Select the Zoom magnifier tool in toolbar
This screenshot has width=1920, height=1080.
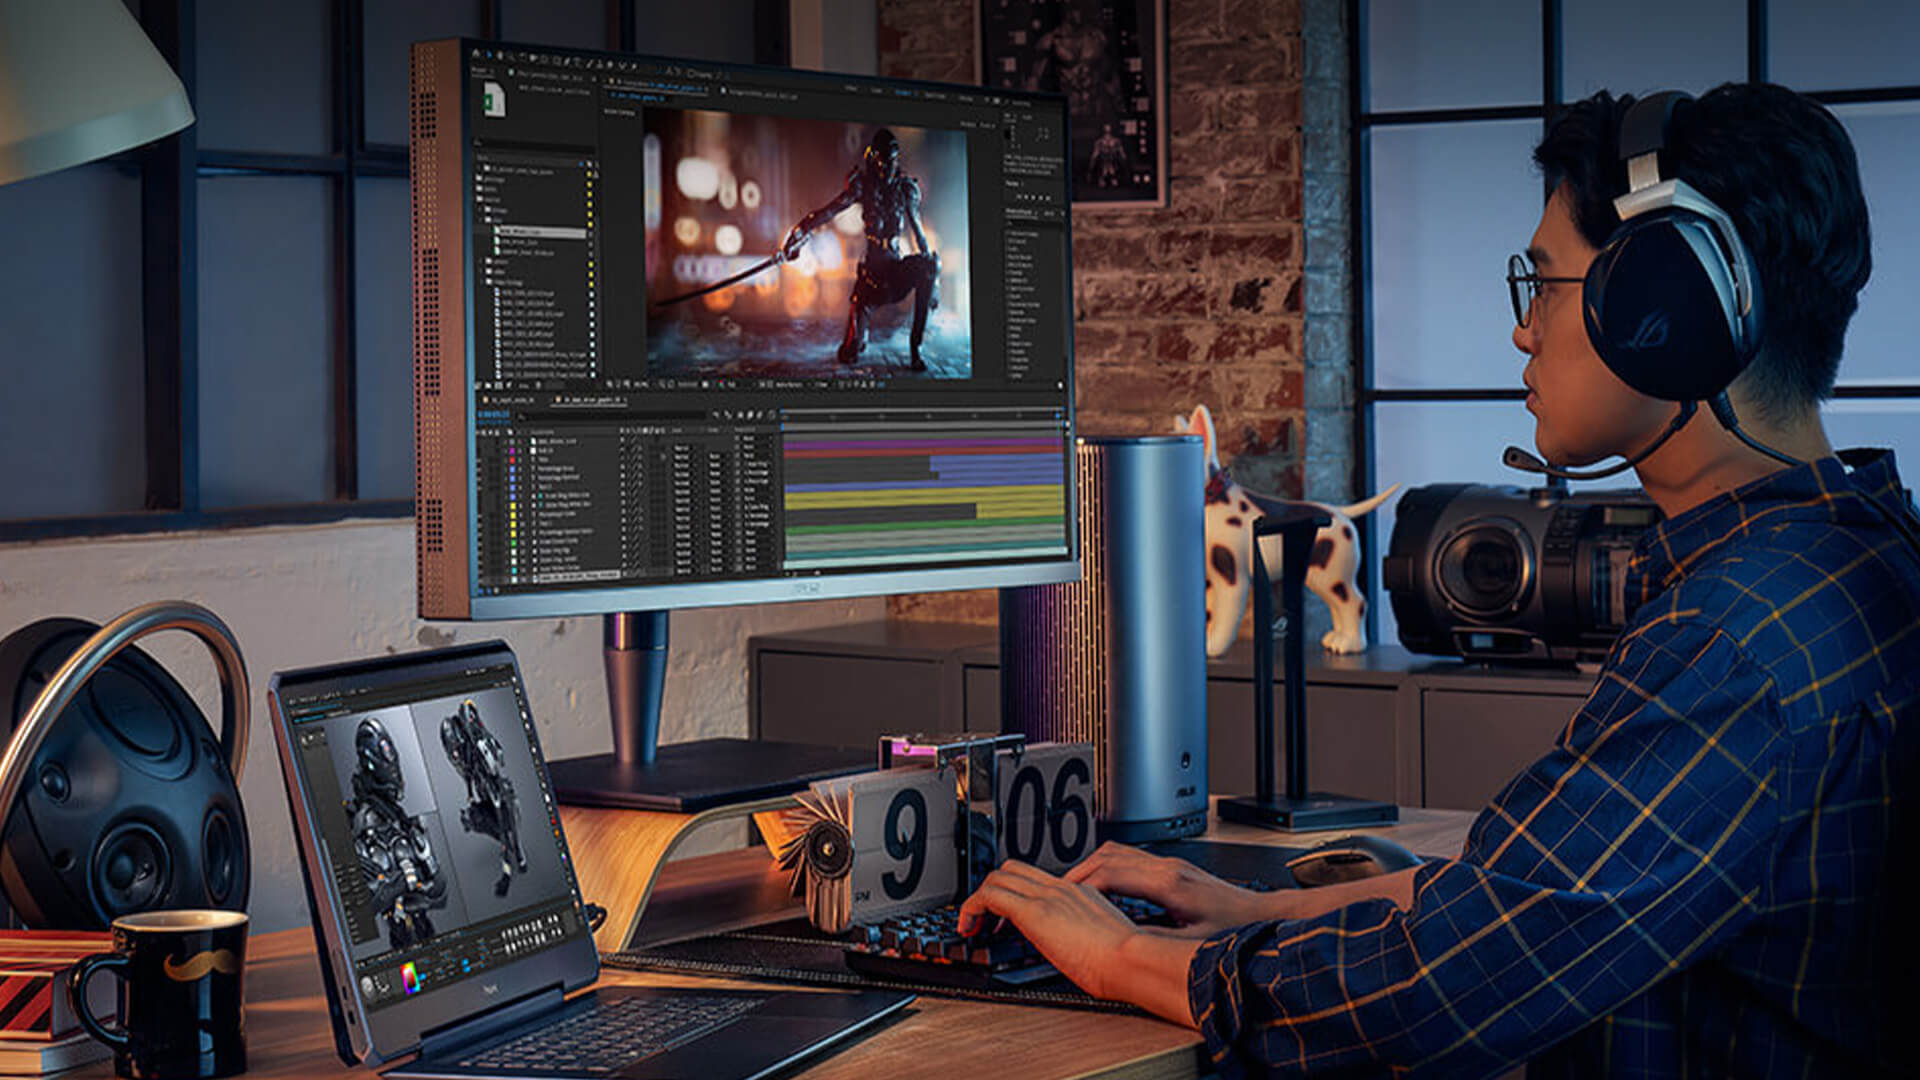[x=510, y=57]
